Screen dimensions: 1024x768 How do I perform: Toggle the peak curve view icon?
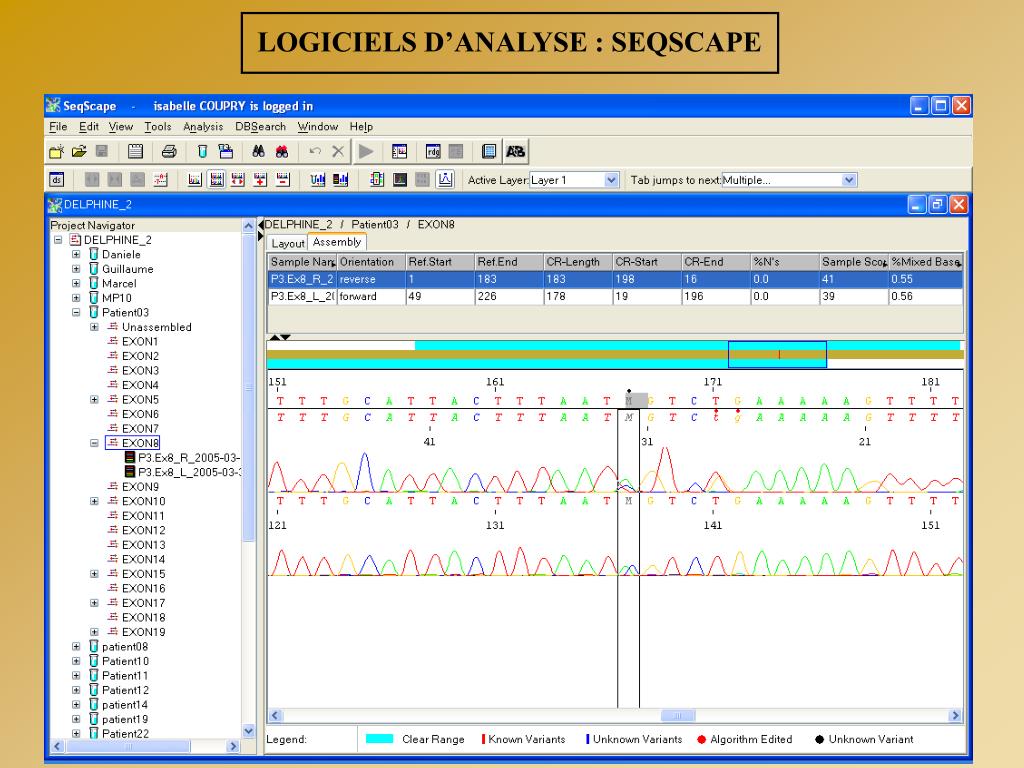point(445,180)
